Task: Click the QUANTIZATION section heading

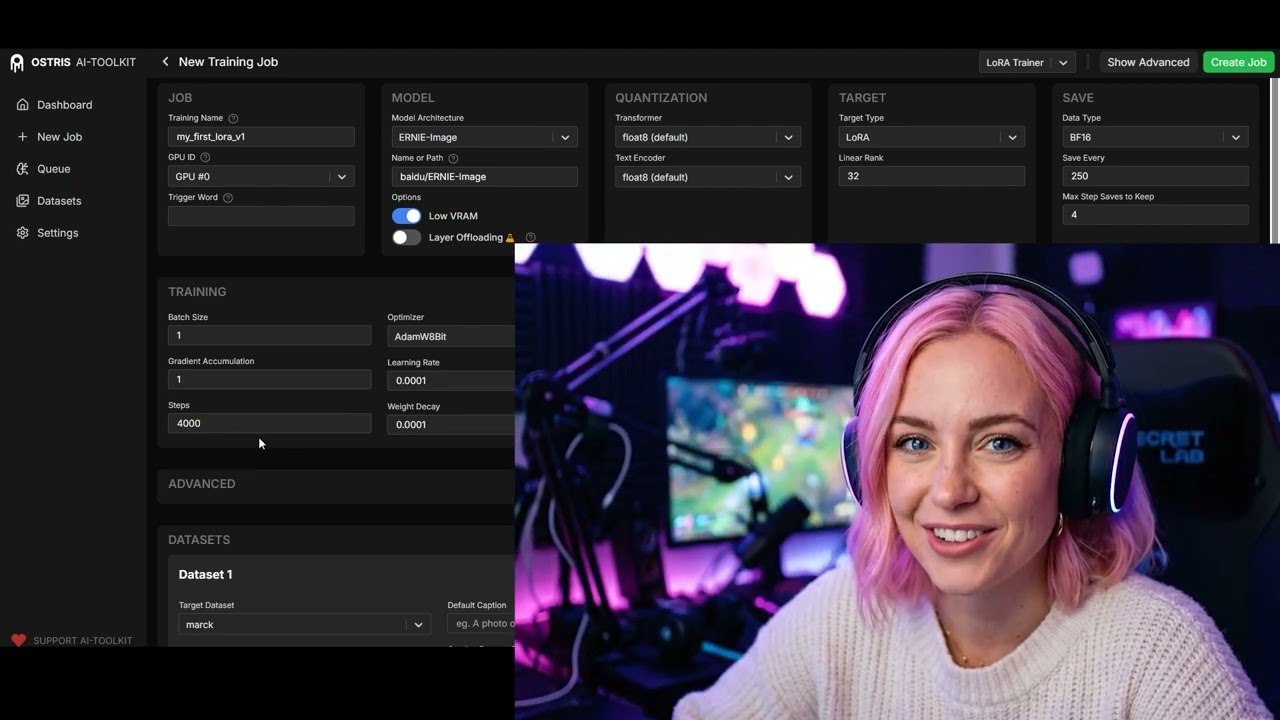Action: (x=661, y=98)
